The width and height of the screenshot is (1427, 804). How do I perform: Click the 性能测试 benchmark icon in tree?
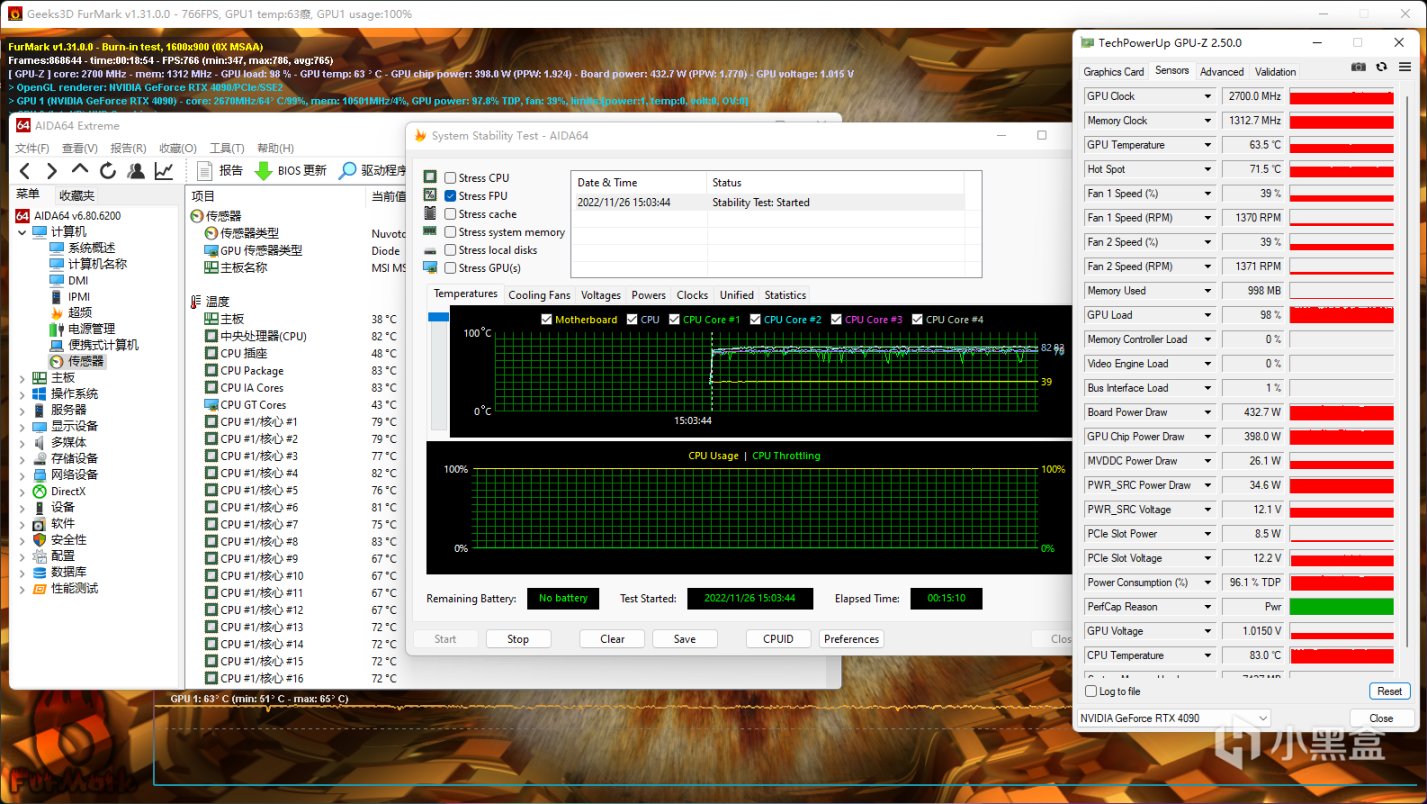40,588
